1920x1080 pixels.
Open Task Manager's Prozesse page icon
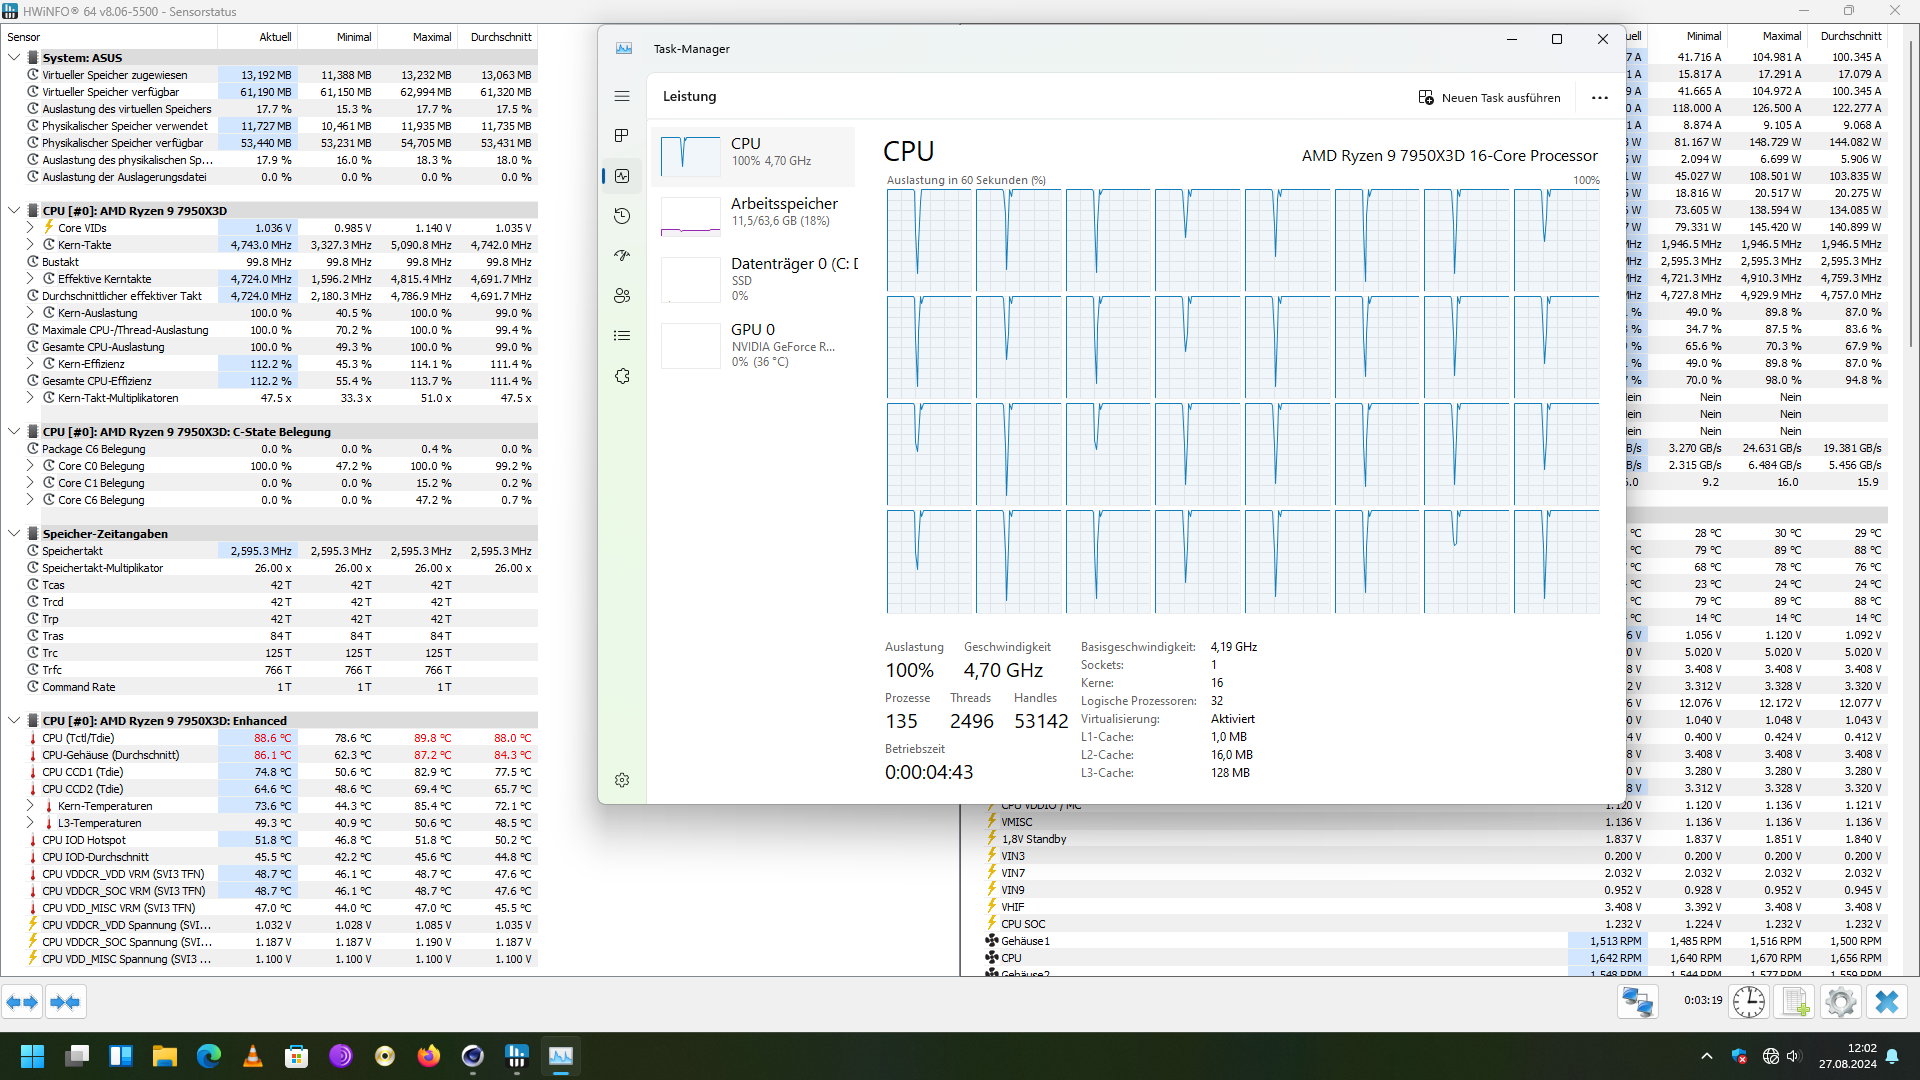coord(622,136)
